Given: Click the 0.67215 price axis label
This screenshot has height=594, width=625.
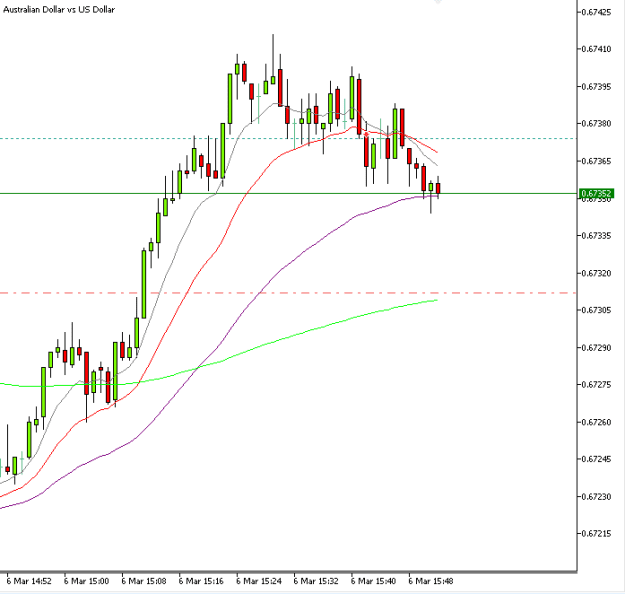Looking at the screenshot, I should click(596, 534).
